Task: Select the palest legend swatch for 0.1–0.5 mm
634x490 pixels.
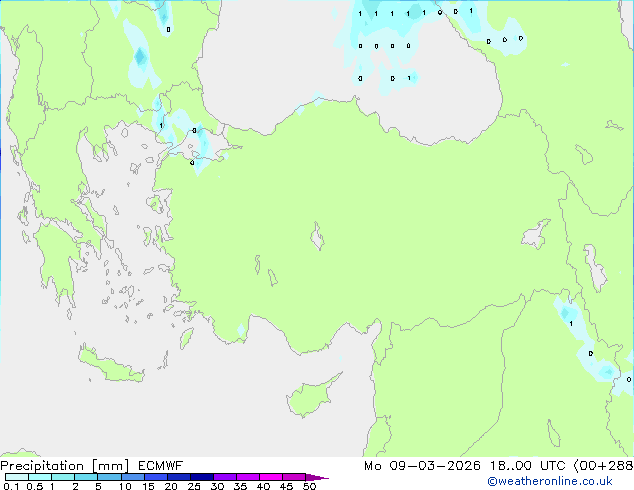Action: pyautogui.click(x=17, y=477)
